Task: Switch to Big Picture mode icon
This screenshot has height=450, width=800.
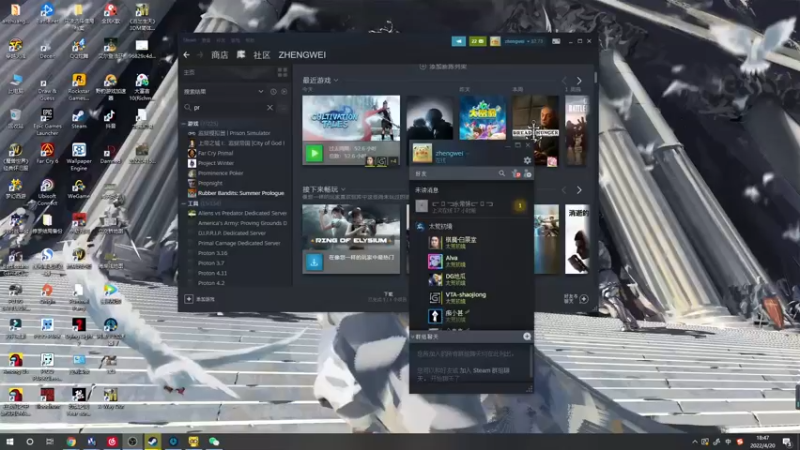Action: [556, 41]
